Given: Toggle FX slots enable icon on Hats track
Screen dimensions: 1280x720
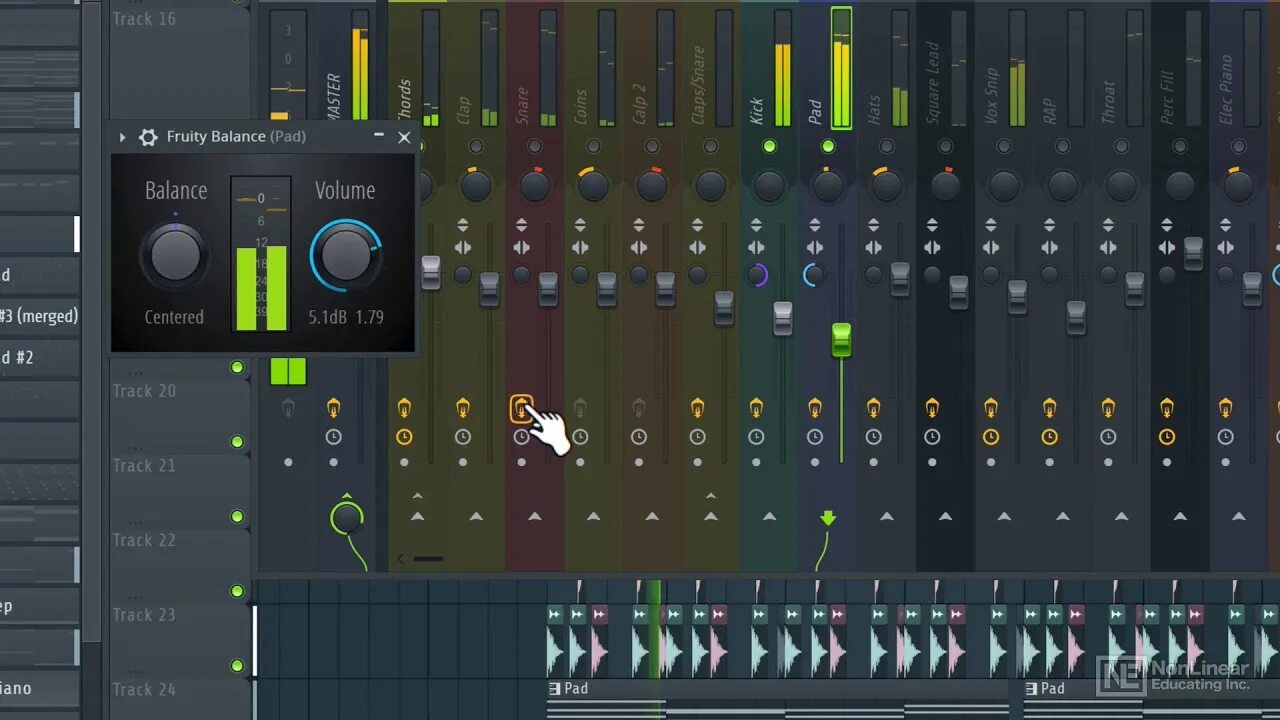Looking at the screenshot, I should 873,408.
